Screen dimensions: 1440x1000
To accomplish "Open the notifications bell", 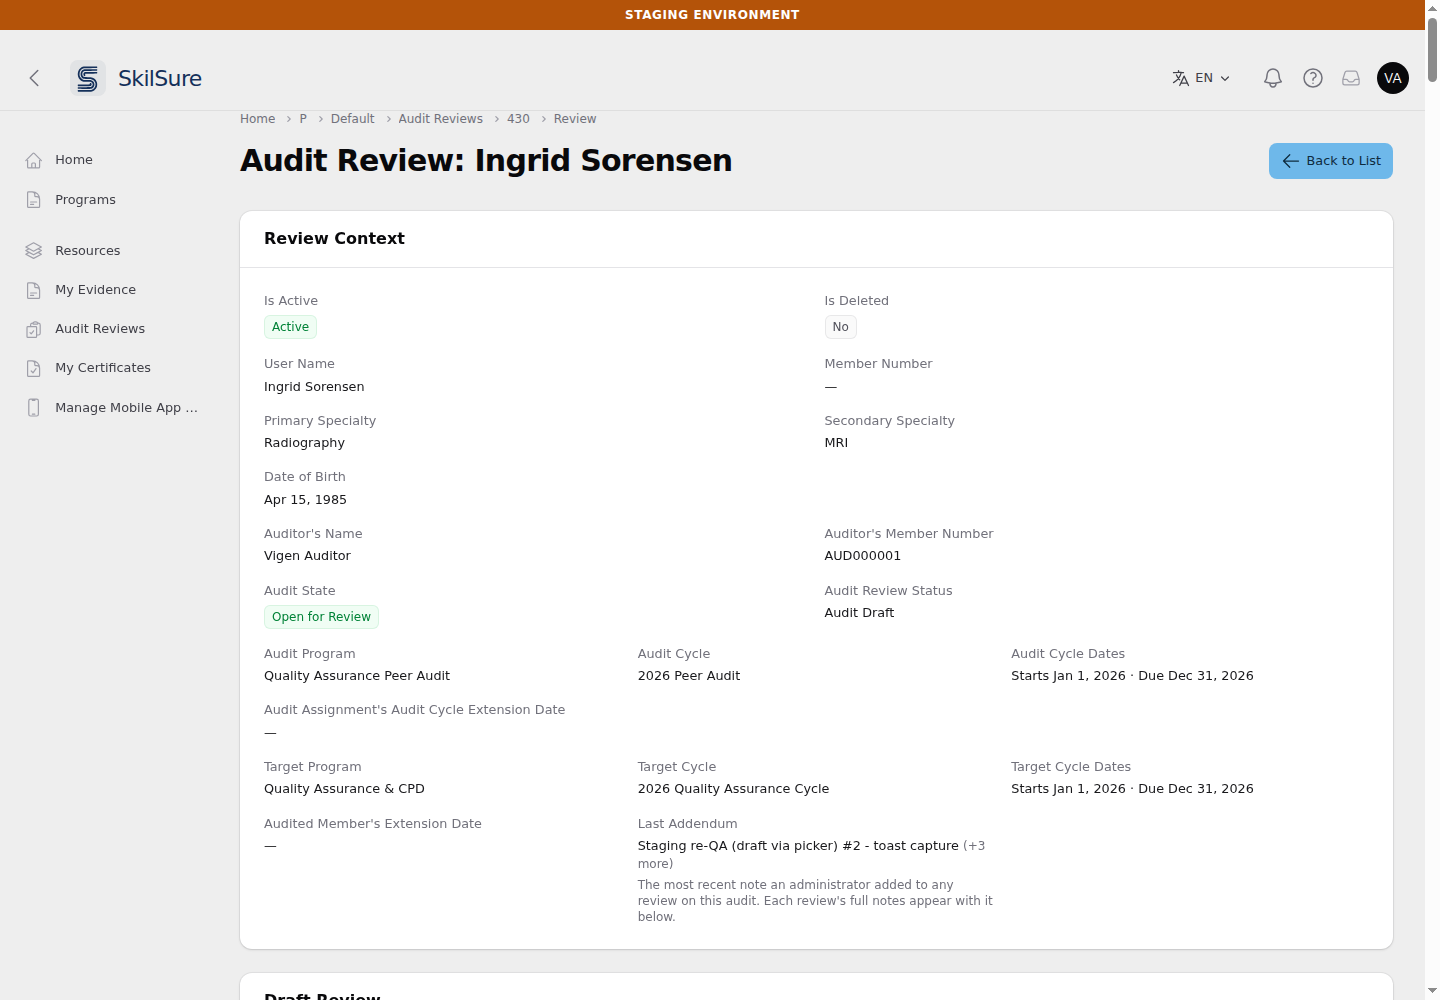I will pos(1273,78).
